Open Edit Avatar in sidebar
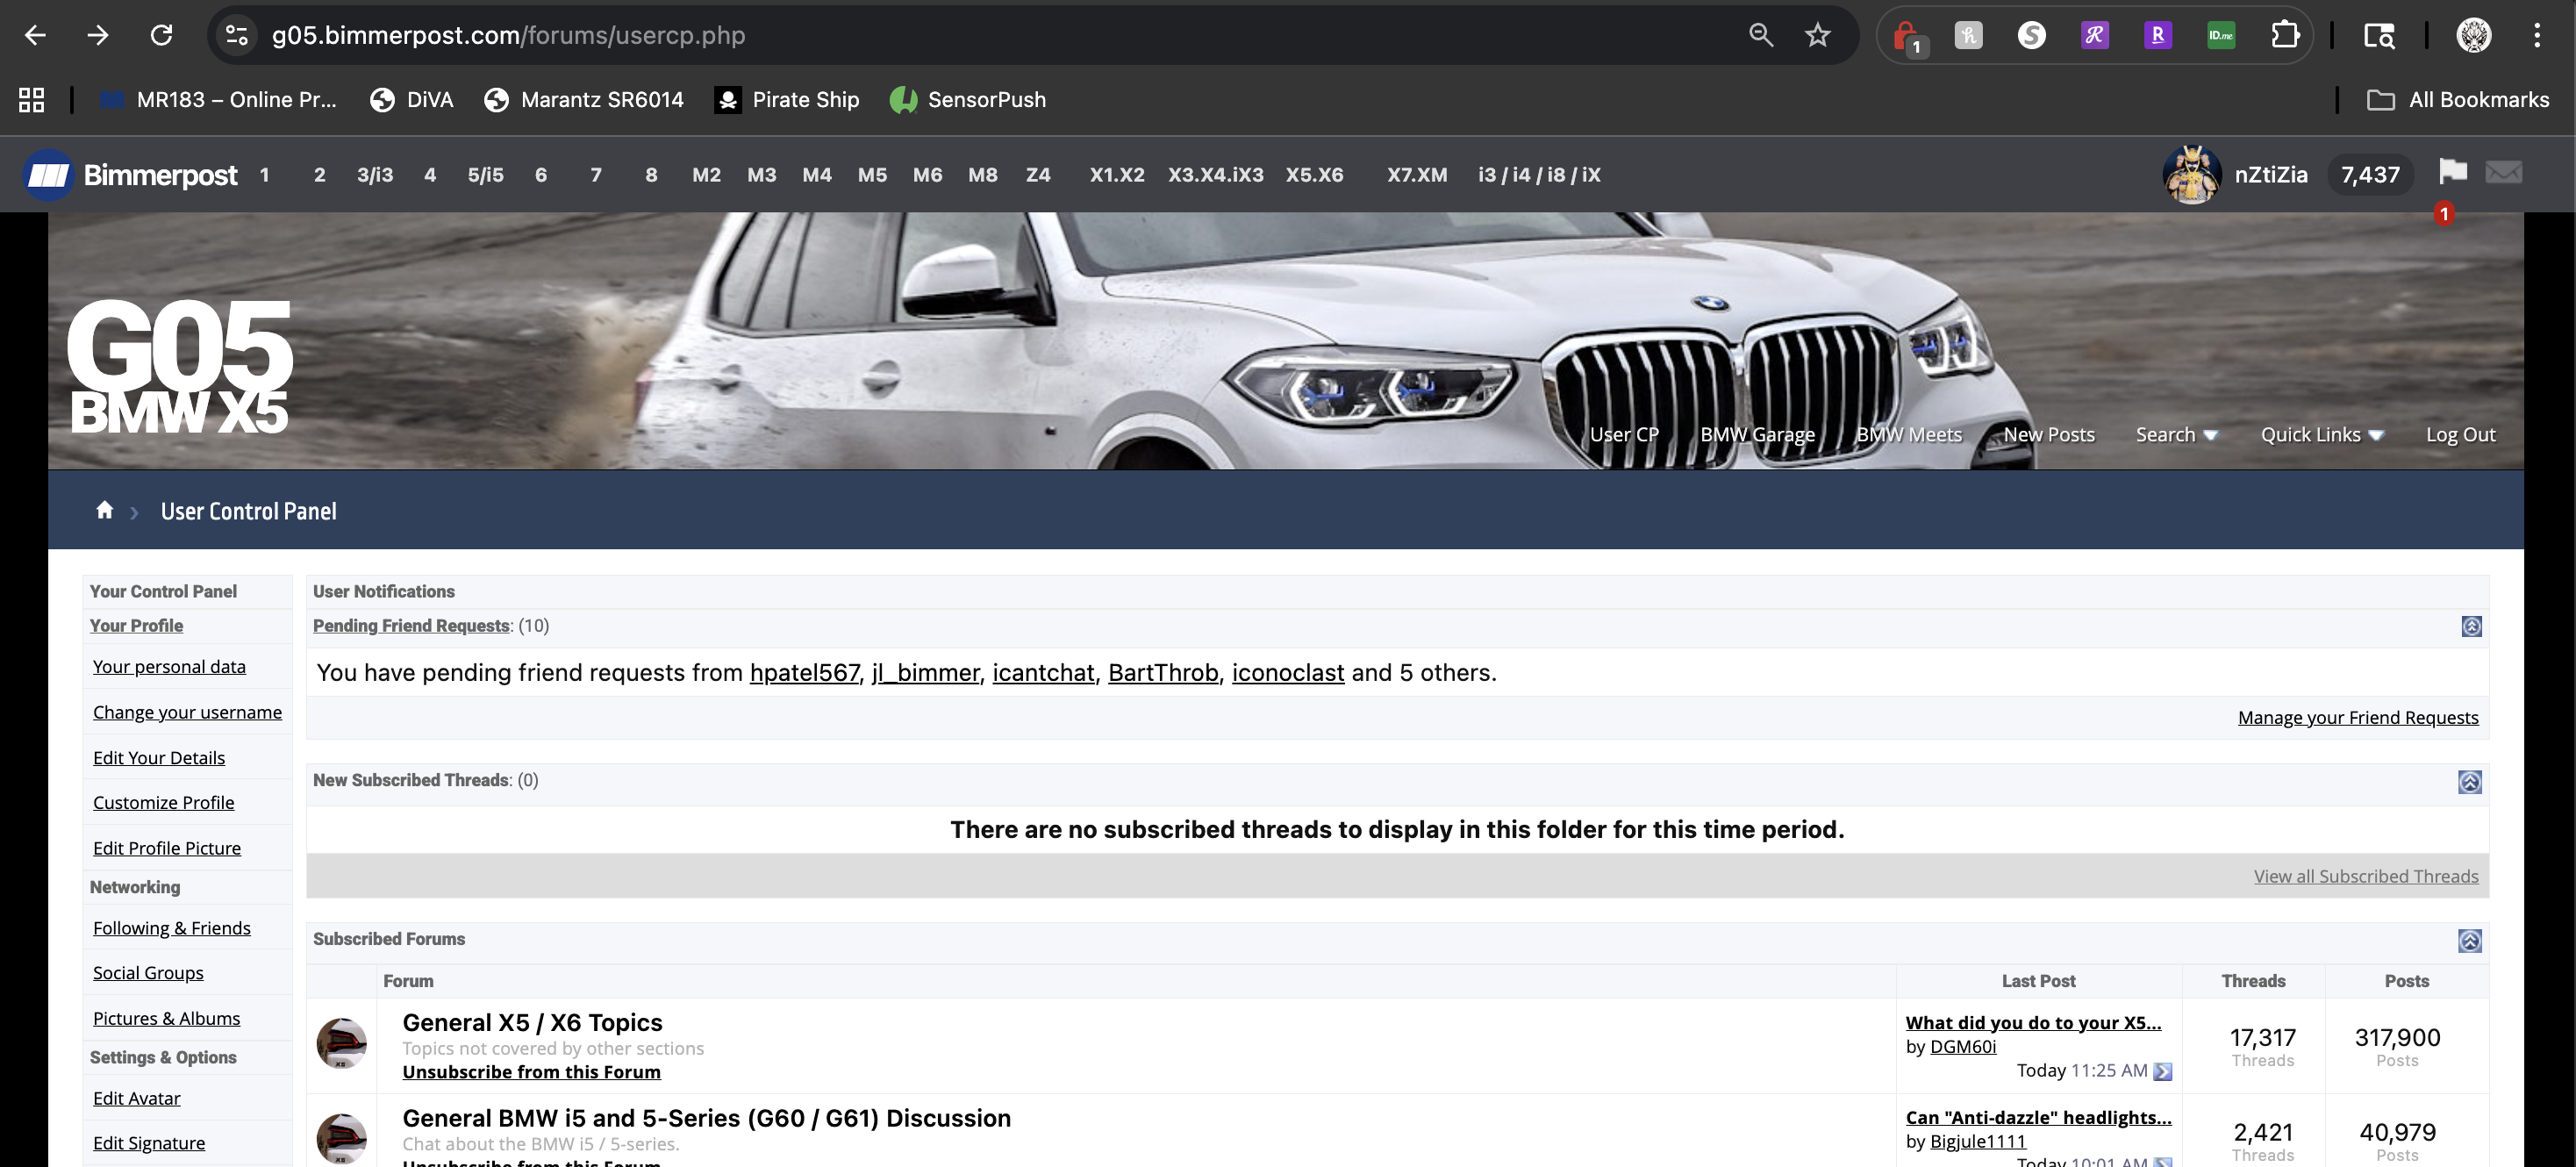The height and width of the screenshot is (1167, 2576). pyautogui.click(x=136, y=1098)
